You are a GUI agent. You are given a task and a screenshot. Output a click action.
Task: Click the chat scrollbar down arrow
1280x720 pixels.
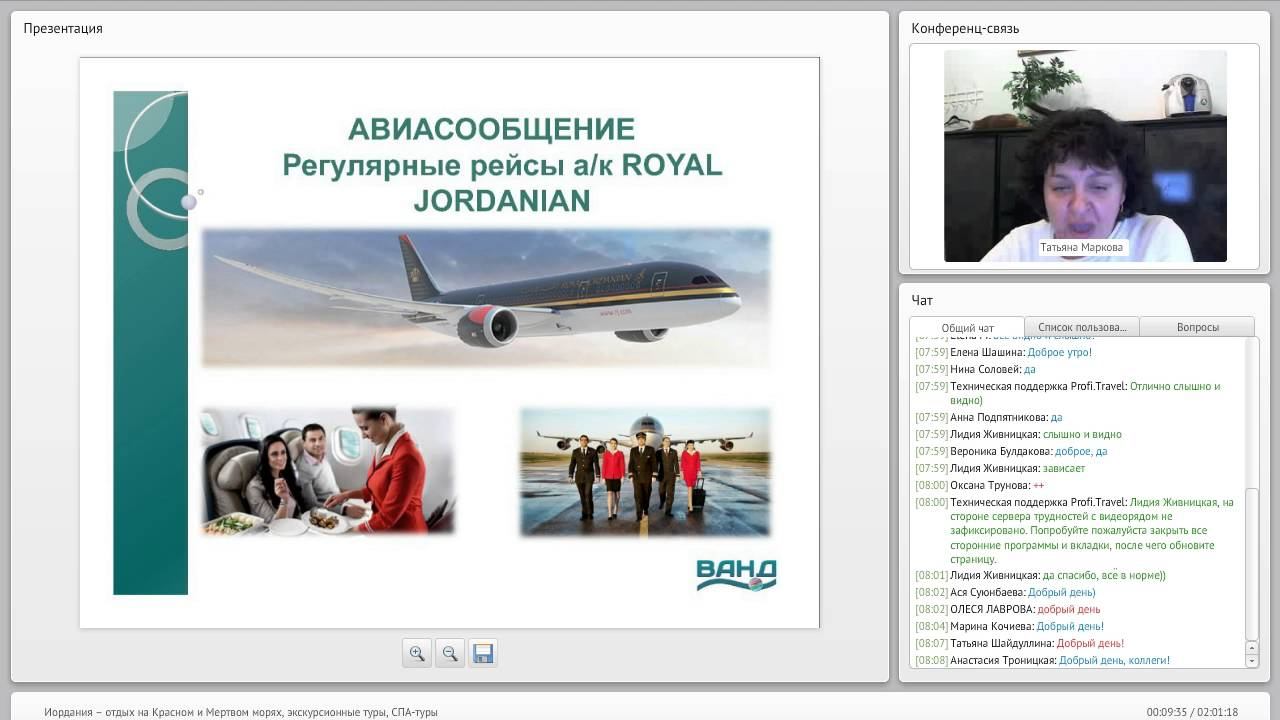1251,661
